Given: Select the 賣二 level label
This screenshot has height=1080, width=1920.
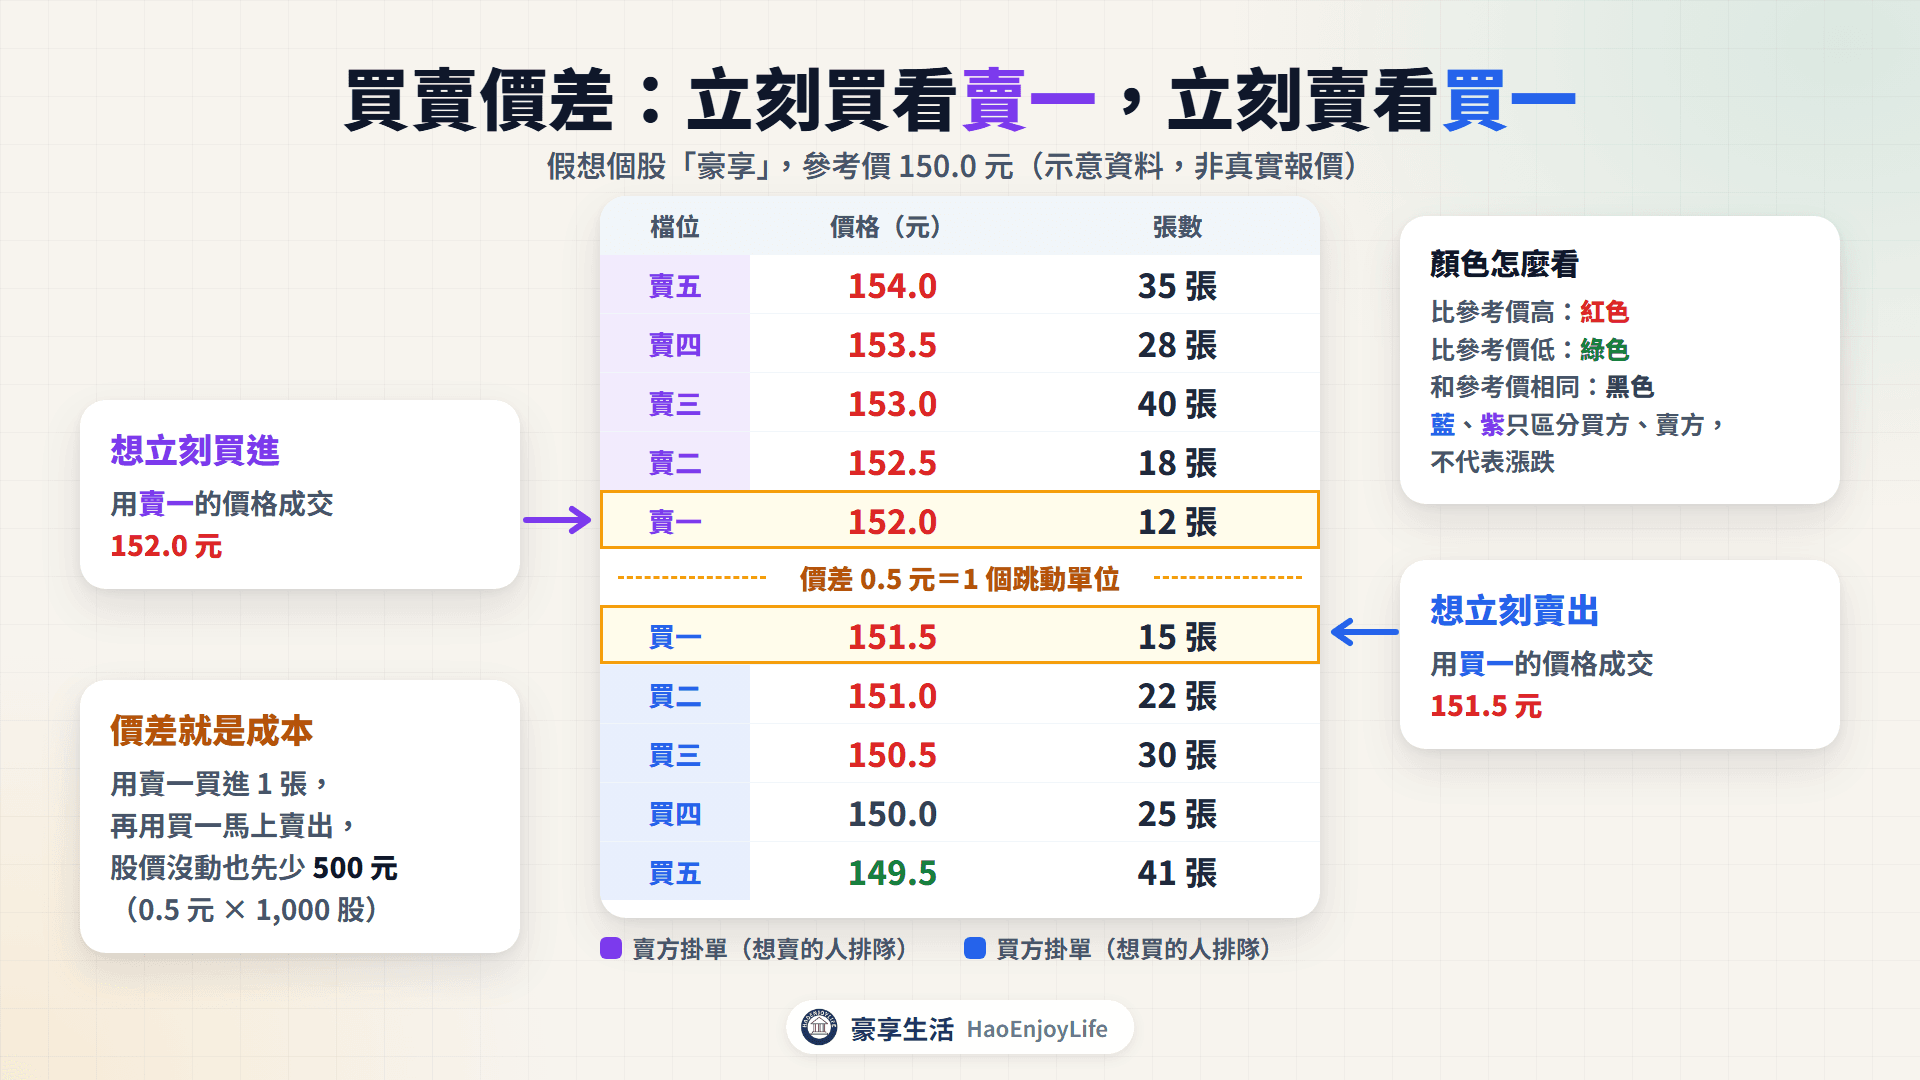Looking at the screenshot, I should (x=675, y=463).
